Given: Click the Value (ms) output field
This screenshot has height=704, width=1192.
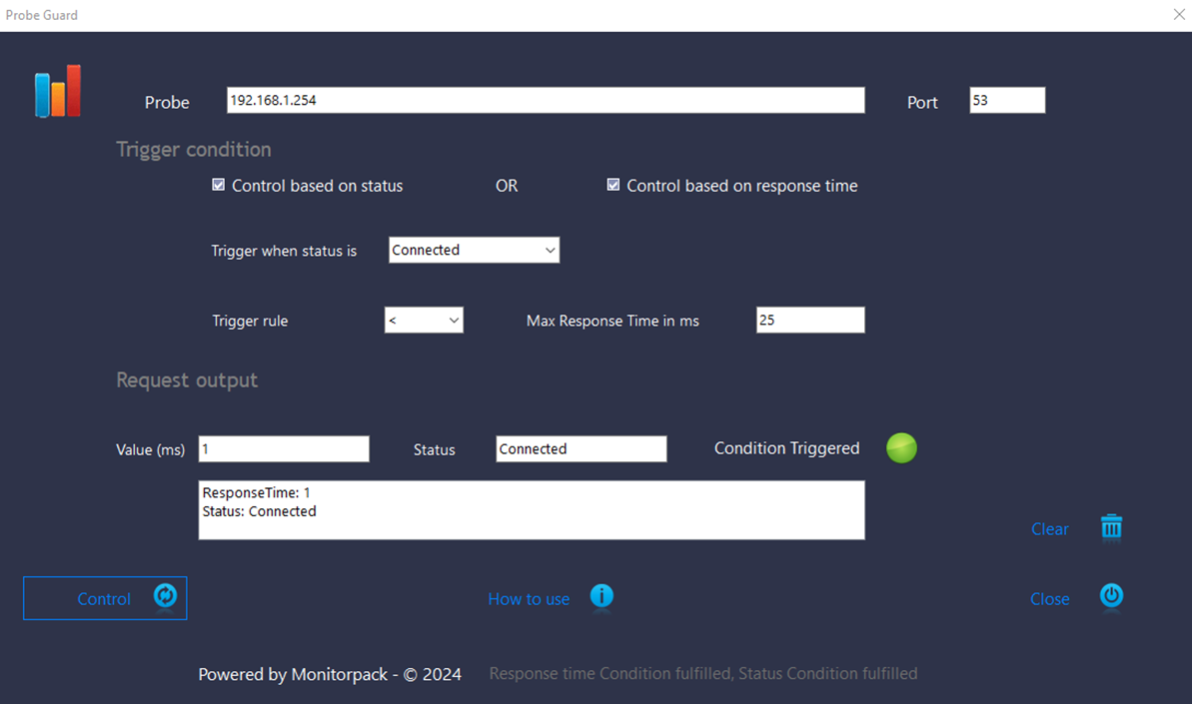Looking at the screenshot, I should [x=284, y=449].
